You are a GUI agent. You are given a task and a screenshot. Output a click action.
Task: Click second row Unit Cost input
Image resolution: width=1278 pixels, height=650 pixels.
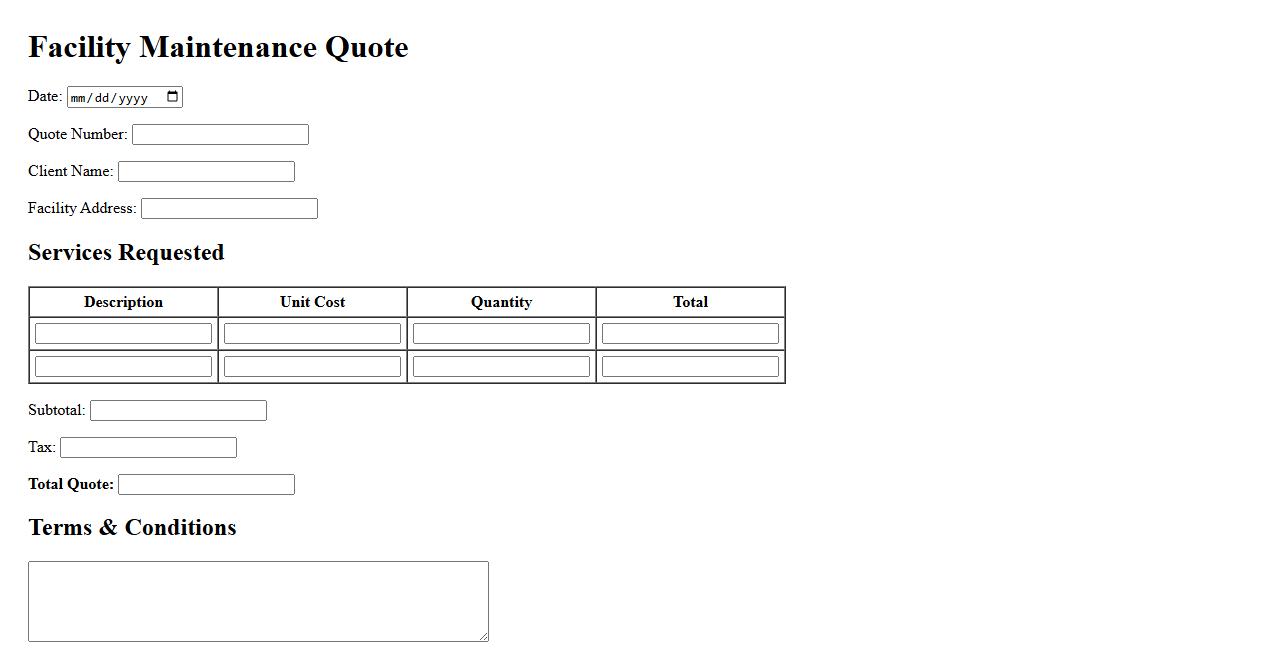pos(312,366)
